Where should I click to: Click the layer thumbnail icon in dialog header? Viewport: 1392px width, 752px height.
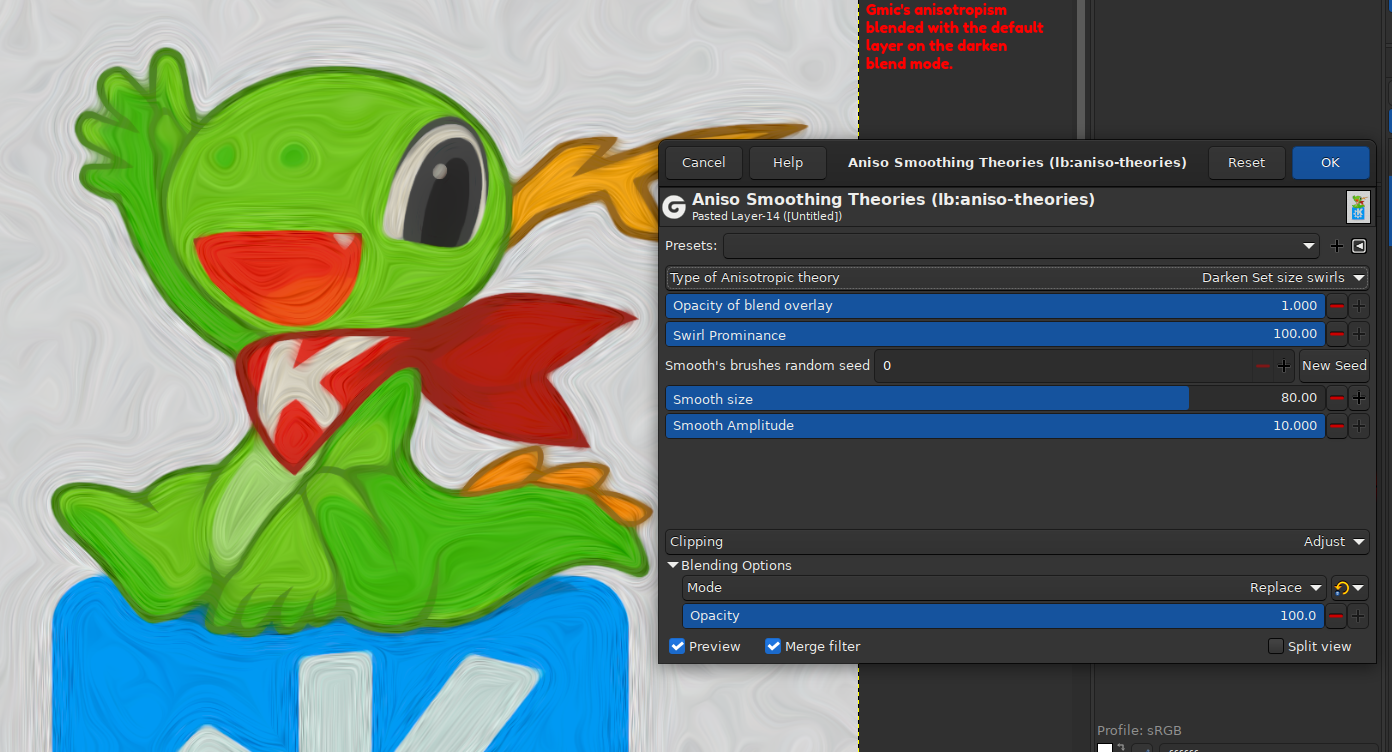(x=1358, y=207)
